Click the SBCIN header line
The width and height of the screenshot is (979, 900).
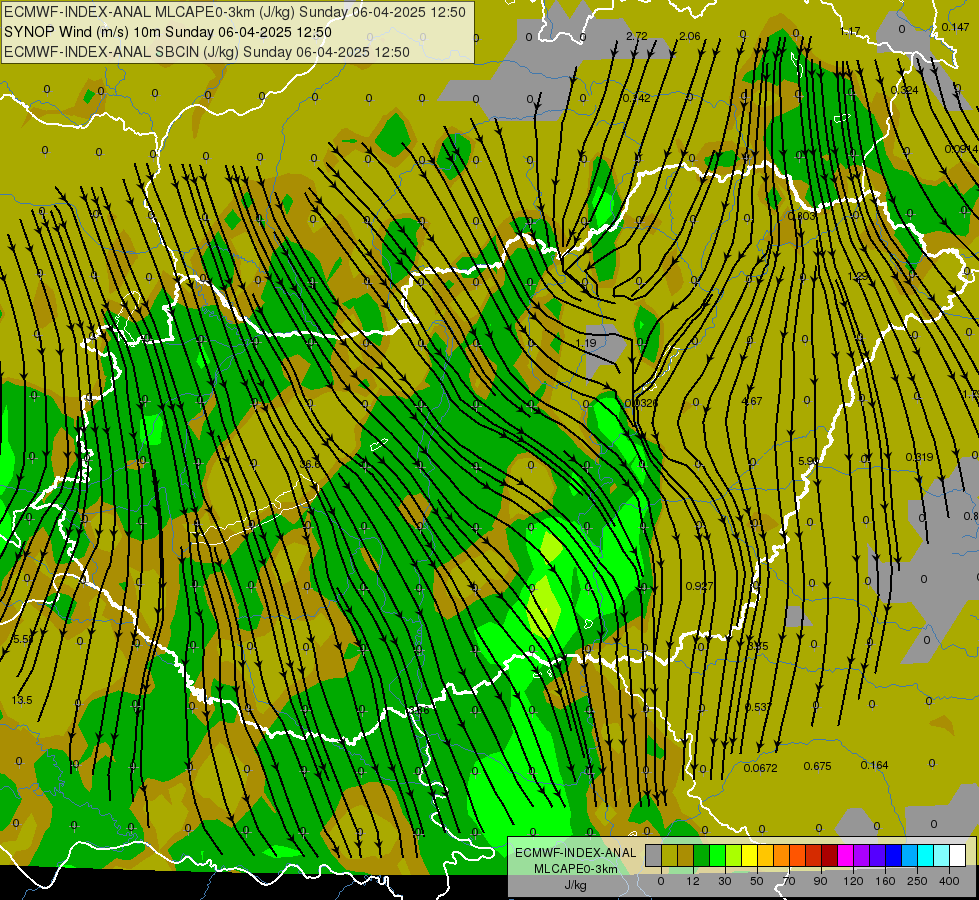pos(207,52)
